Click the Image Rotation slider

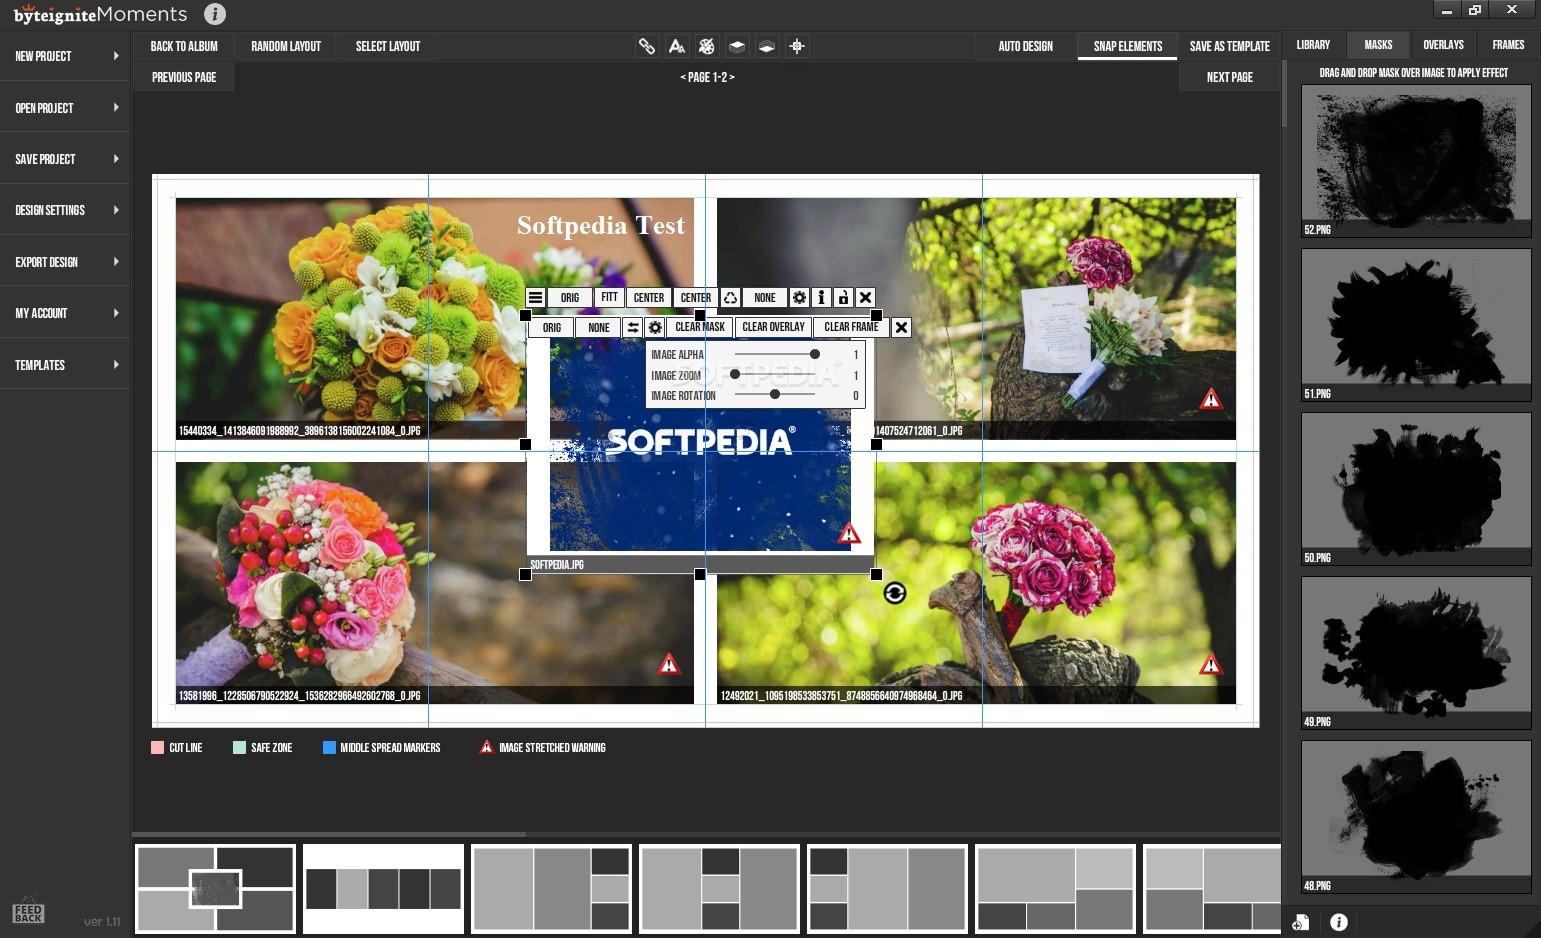click(x=775, y=395)
